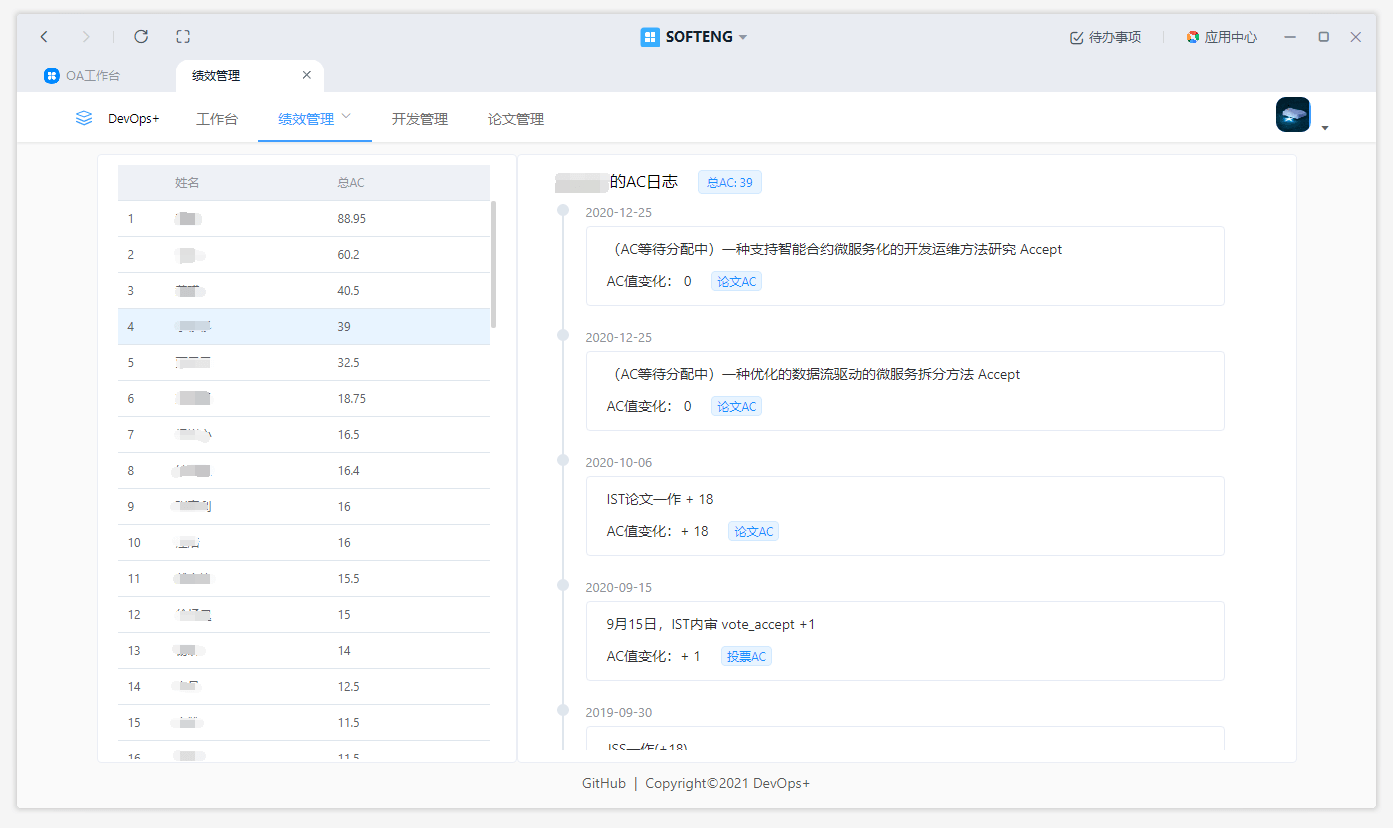Toggle fullscreen with the expand icon
Viewport: 1393px width, 828px height.
183,37
